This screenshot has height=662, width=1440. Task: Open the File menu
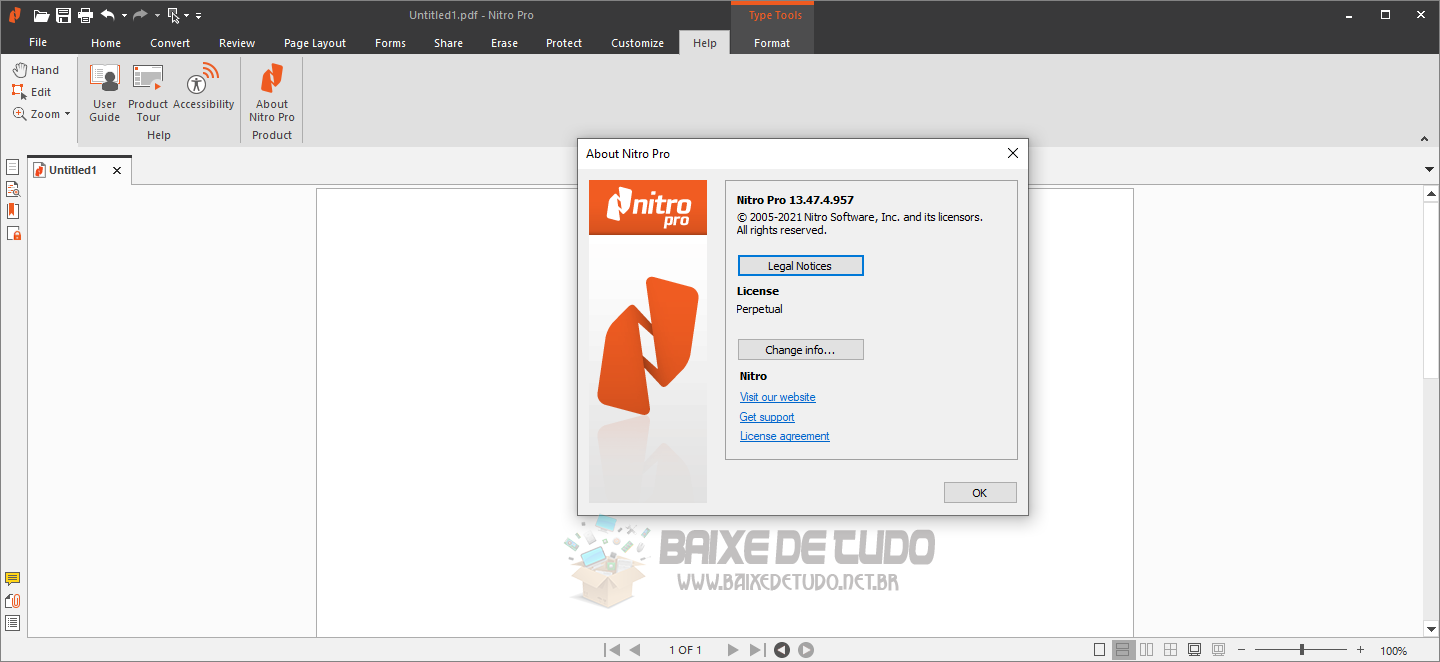click(38, 43)
